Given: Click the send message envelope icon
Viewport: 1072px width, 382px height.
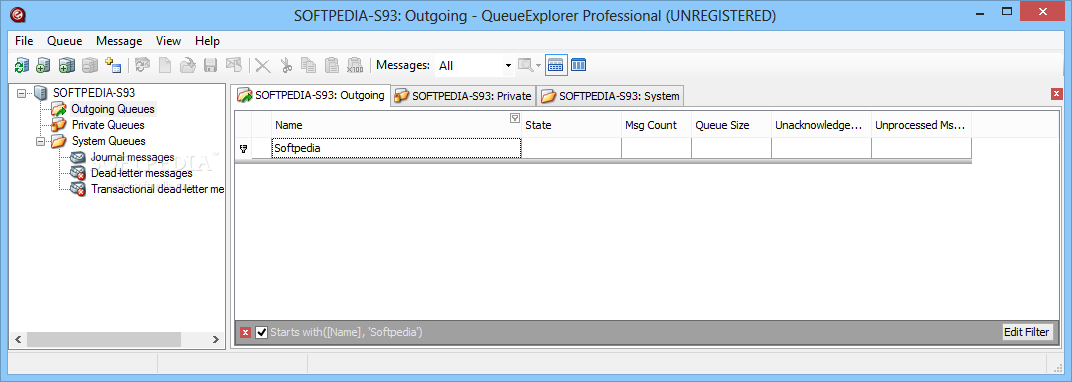Looking at the screenshot, I should pos(234,66).
